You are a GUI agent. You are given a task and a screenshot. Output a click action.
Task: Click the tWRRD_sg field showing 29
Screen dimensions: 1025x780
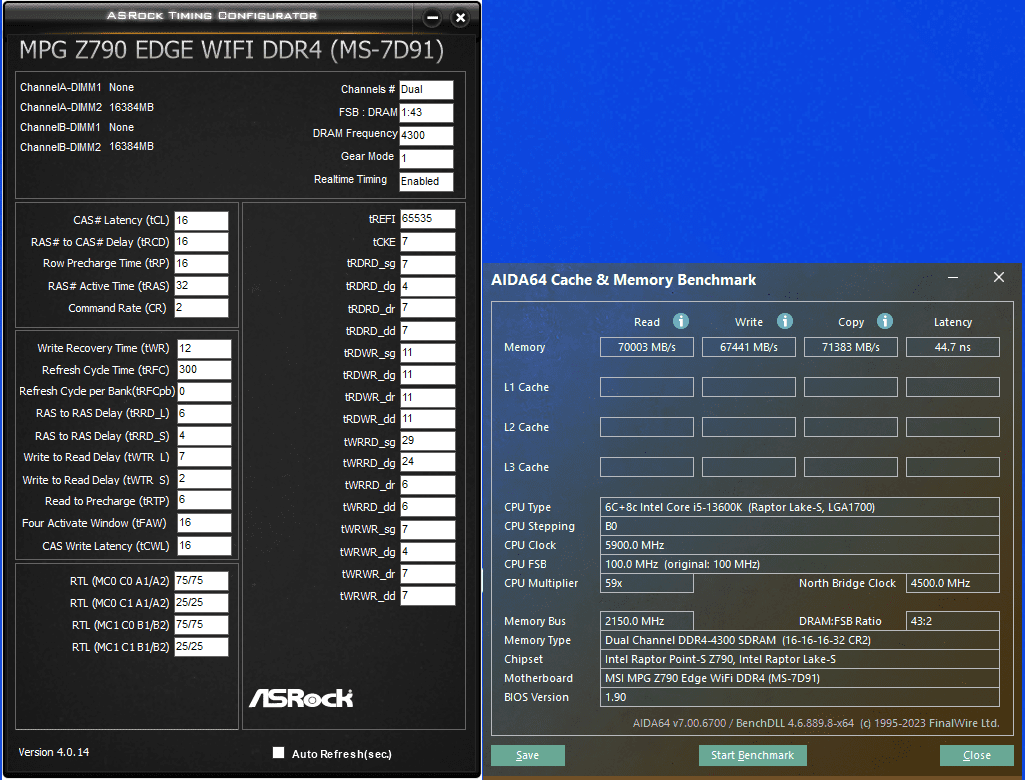tap(428, 441)
